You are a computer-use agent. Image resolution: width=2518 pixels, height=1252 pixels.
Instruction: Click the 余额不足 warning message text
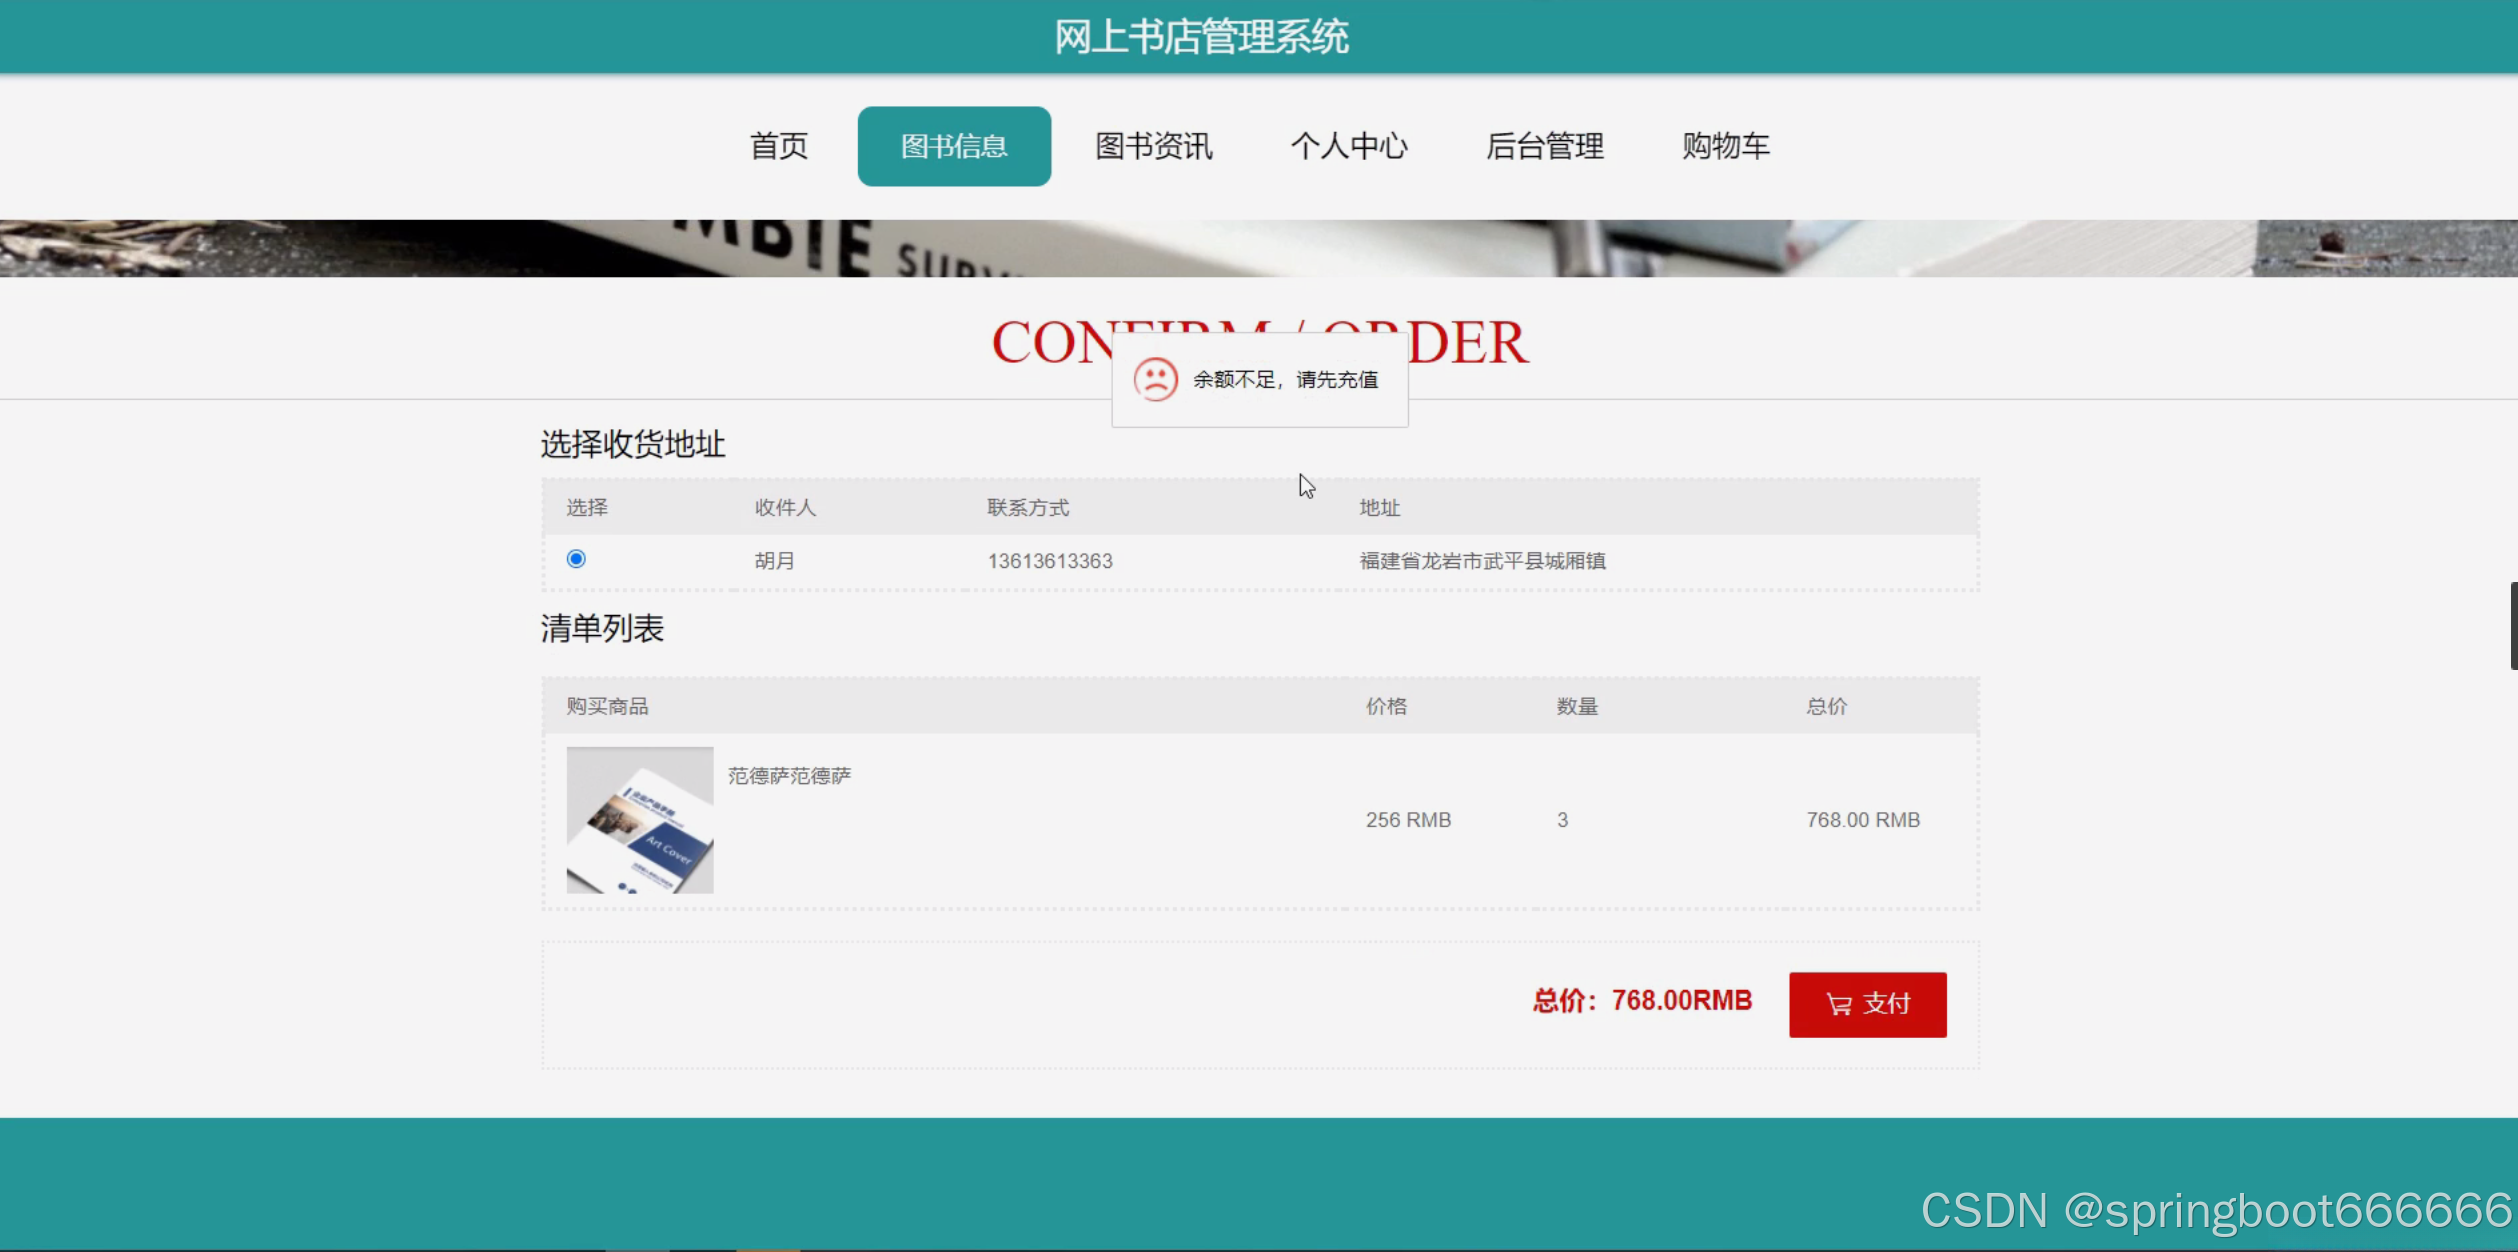[x=1285, y=380]
